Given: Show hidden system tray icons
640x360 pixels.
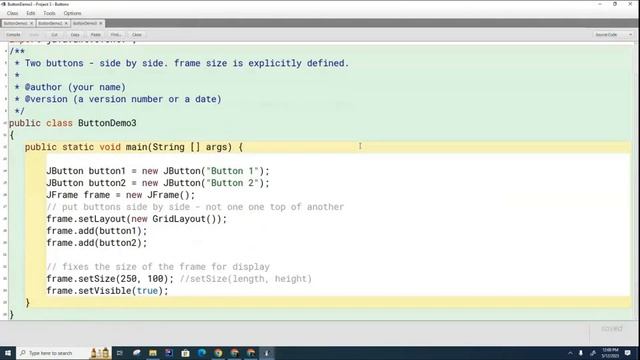Looking at the screenshot, I should pos(570,353).
